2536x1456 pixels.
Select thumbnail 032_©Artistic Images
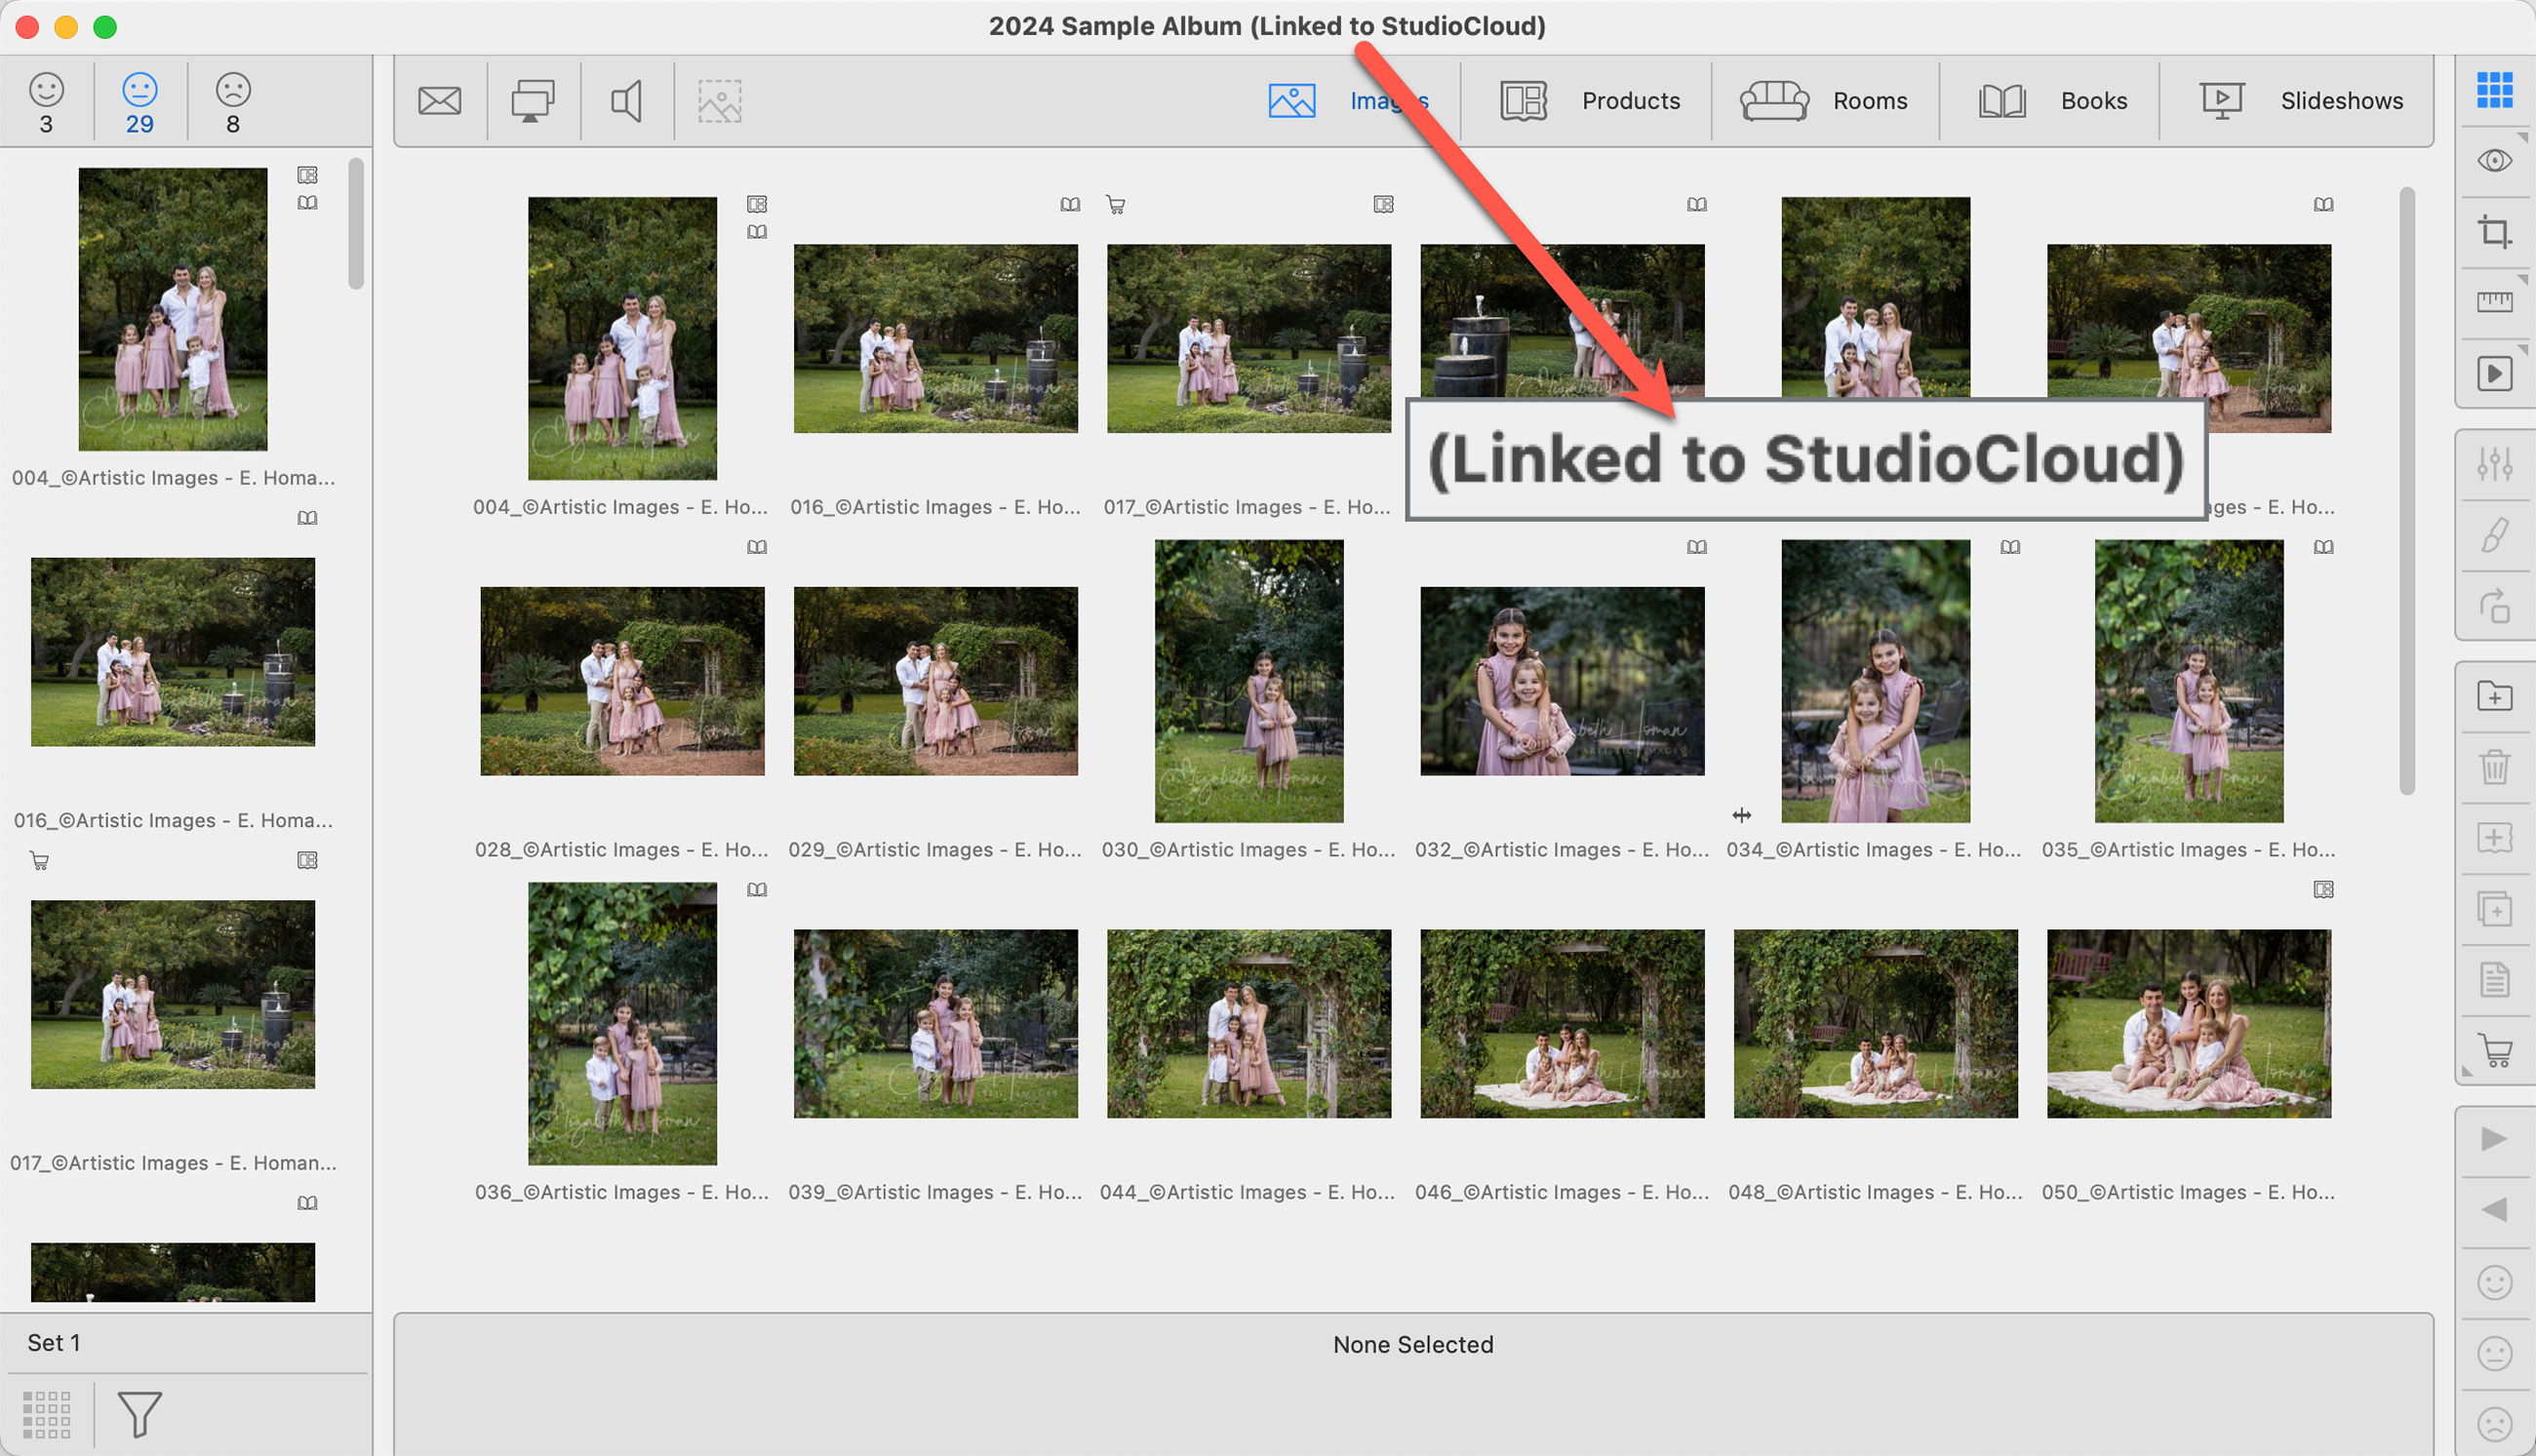(1561, 681)
